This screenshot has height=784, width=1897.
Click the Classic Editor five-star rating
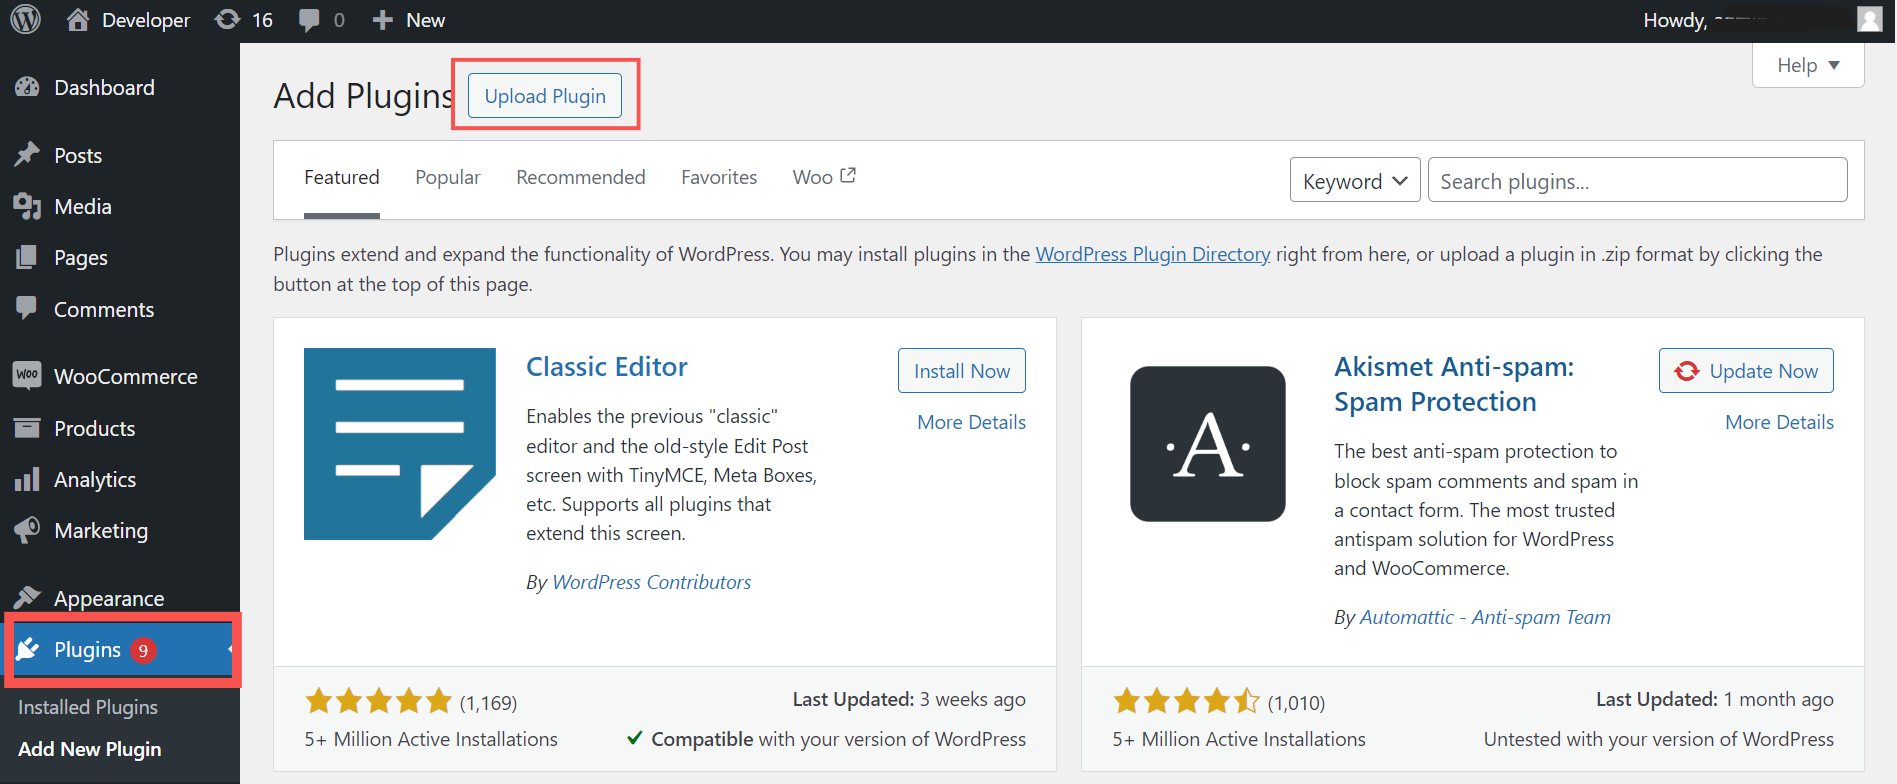tap(379, 701)
